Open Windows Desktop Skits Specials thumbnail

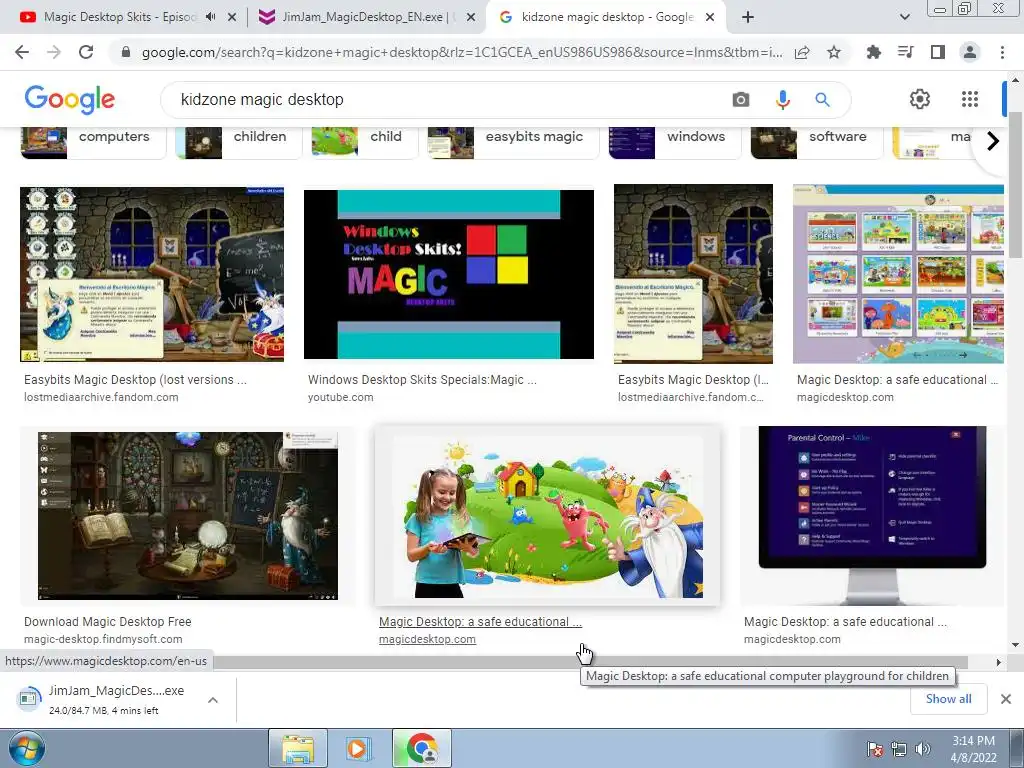pos(449,274)
